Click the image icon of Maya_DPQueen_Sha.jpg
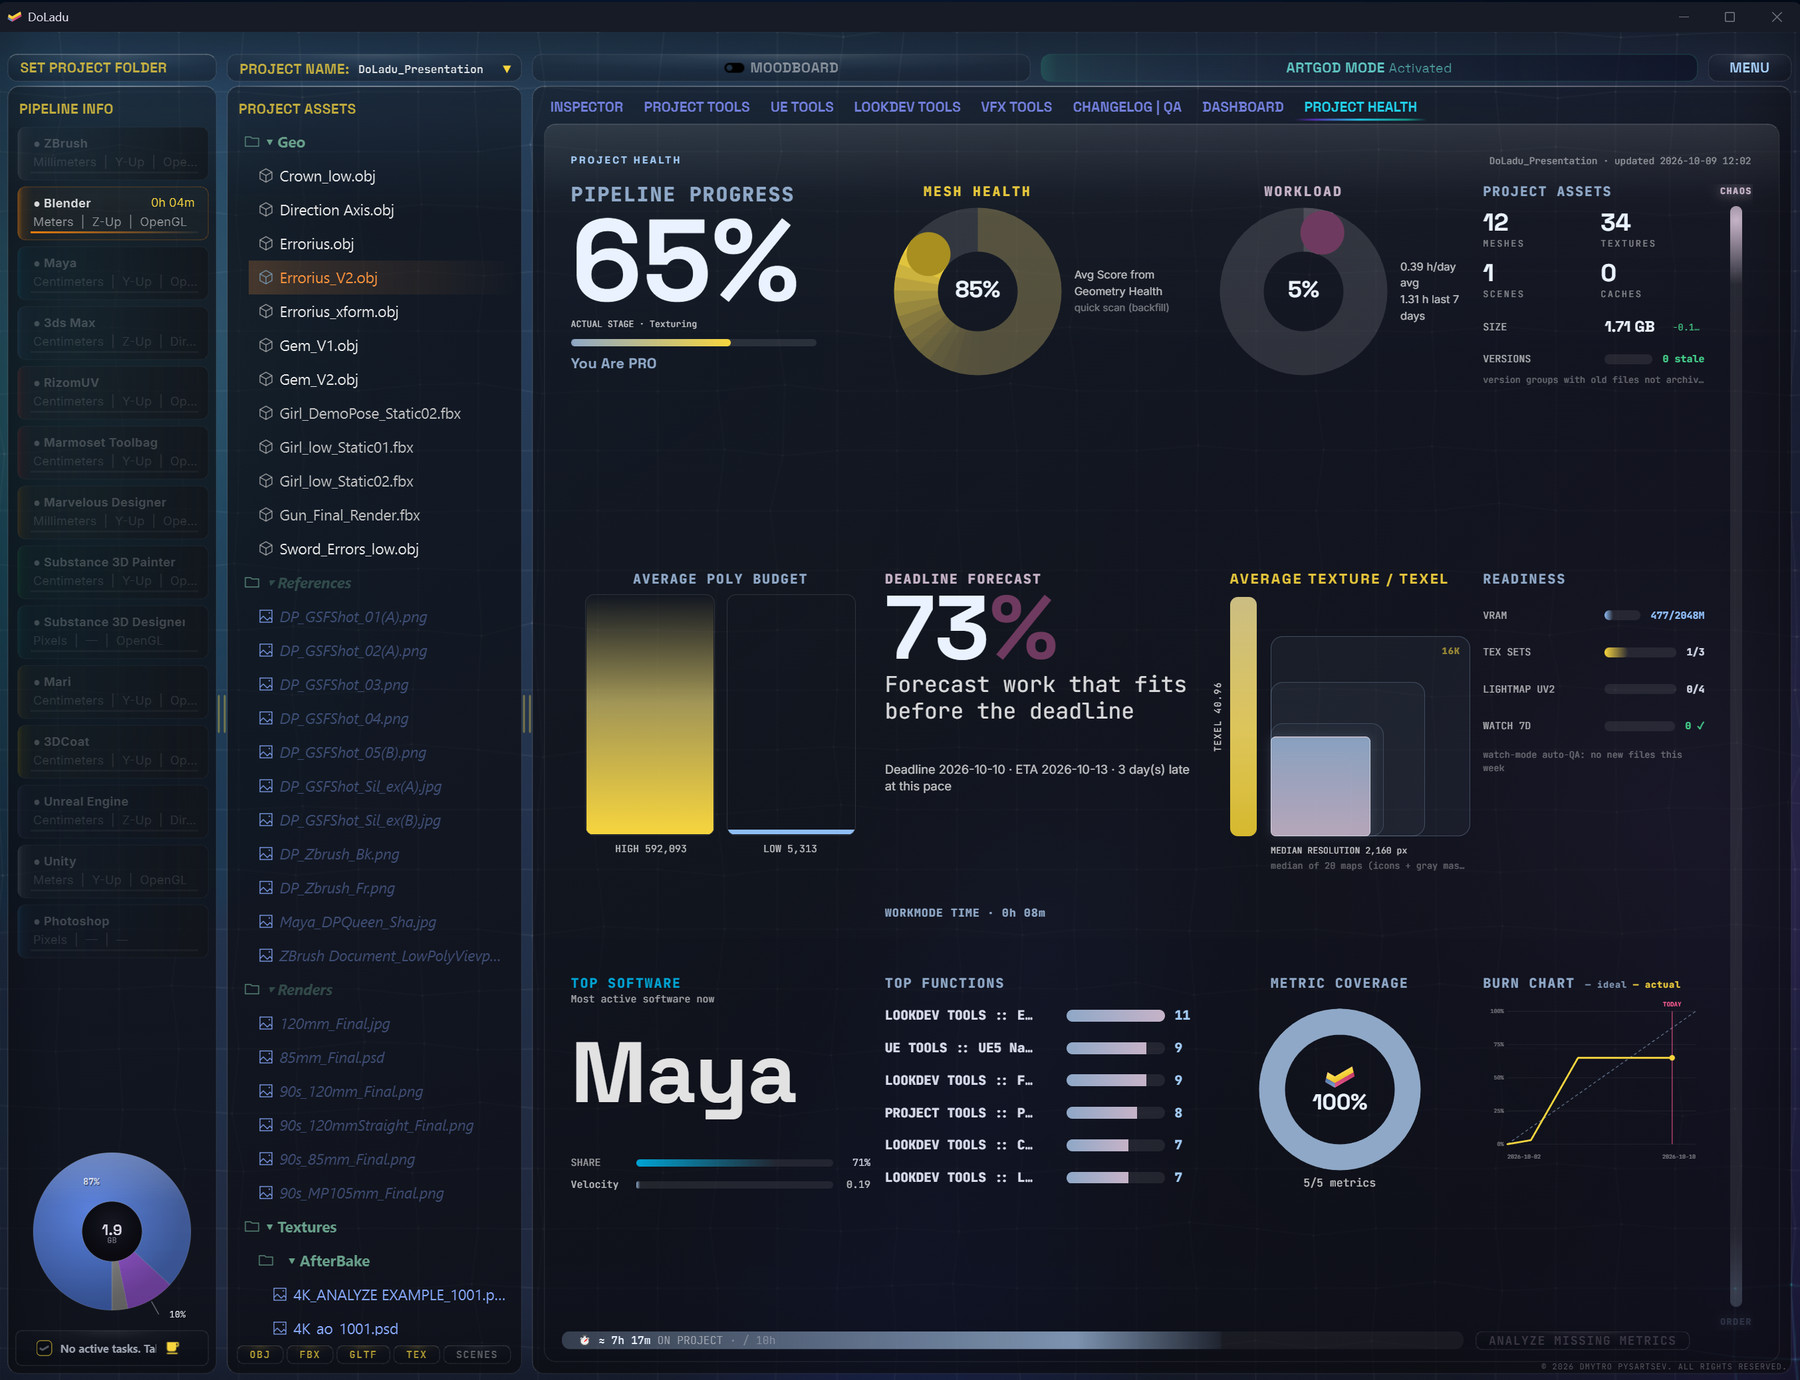The width and height of the screenshot is (1800, 1380). (266, 922)
